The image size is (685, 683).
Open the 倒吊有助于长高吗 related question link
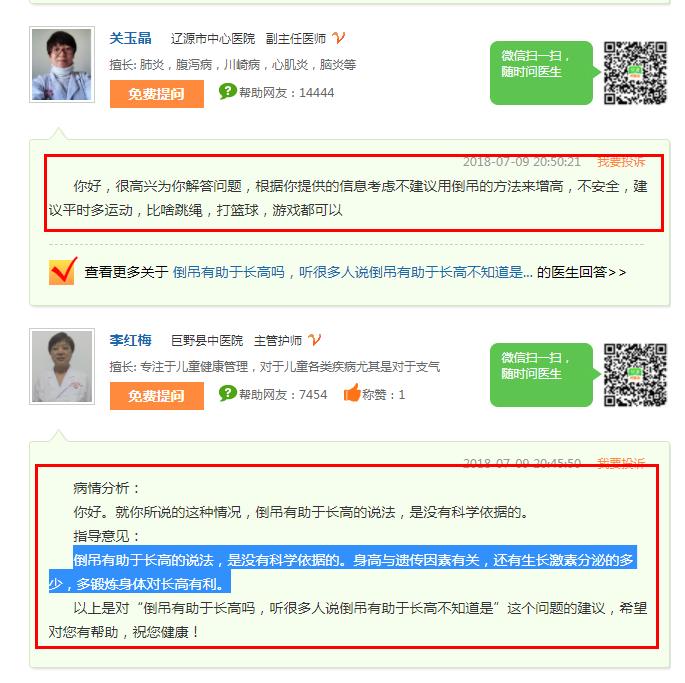[x=353, y=272]
